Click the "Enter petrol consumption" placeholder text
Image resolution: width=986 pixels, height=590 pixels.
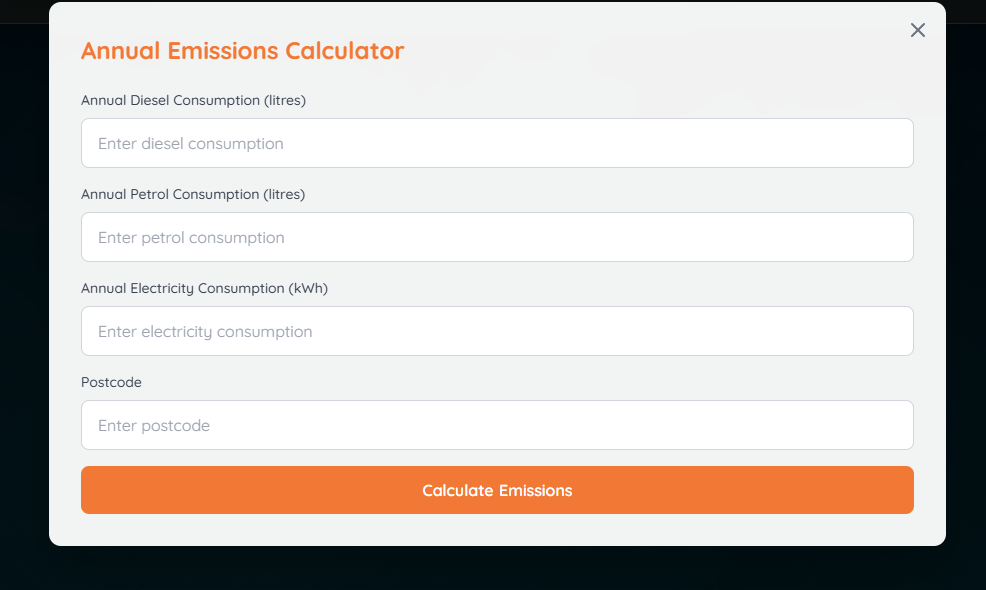coord(191,238)
